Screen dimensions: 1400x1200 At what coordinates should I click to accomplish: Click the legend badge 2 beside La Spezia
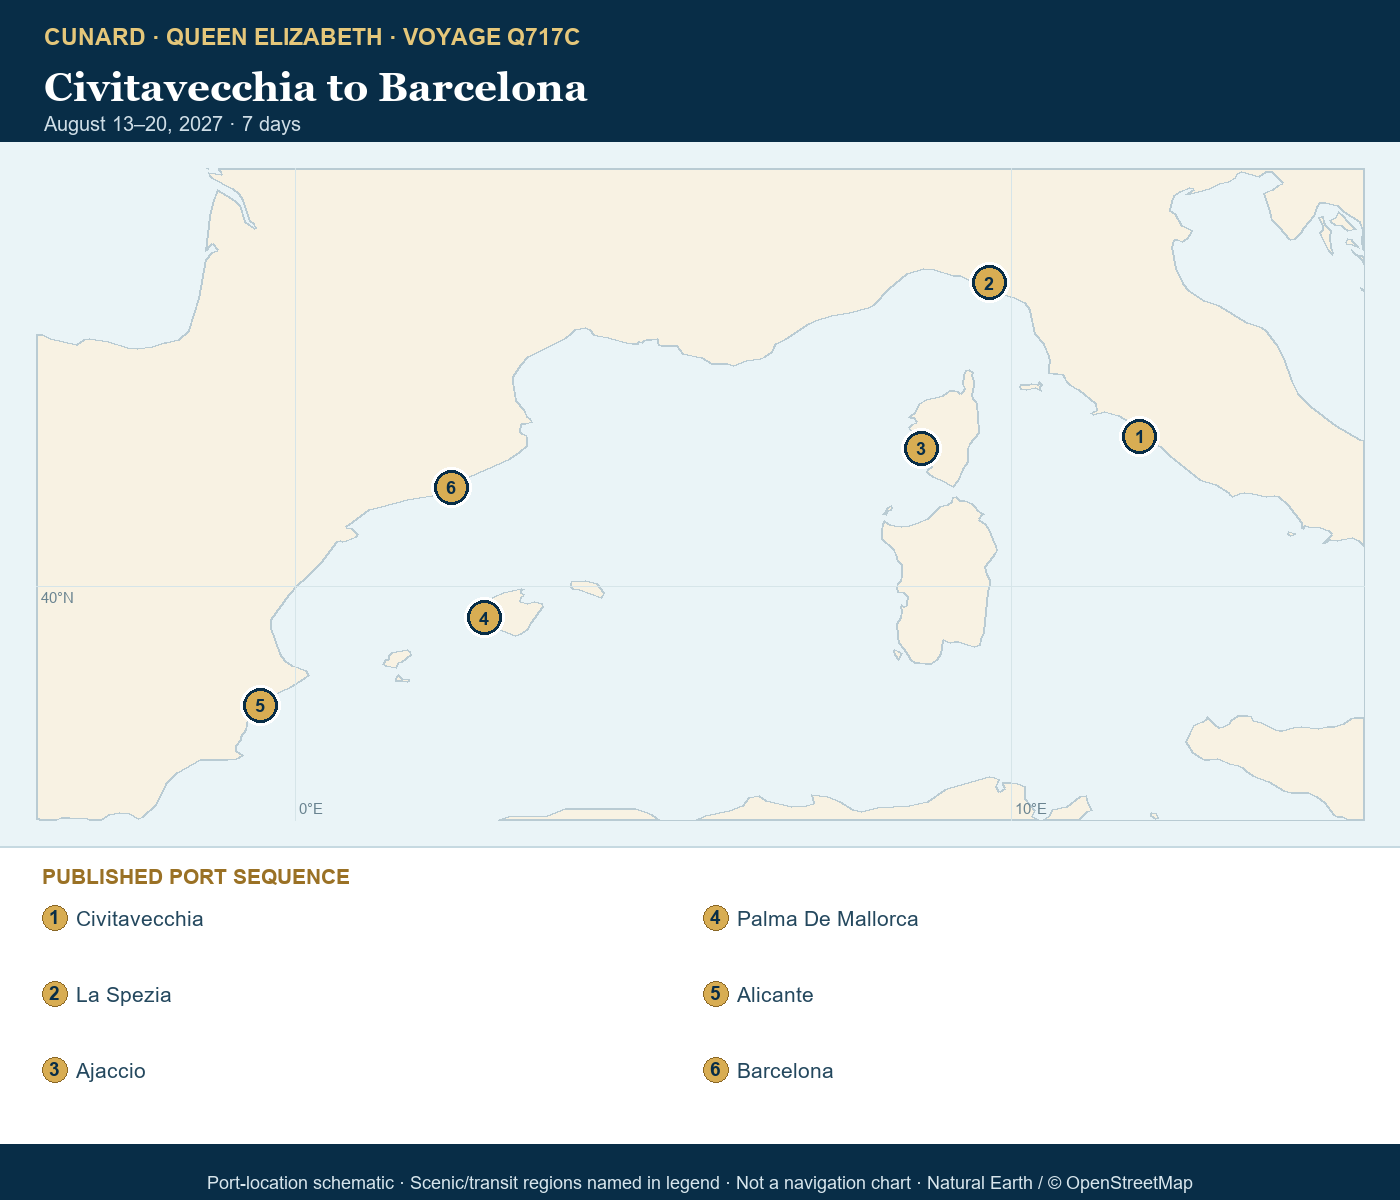click(x=55, y=994)
